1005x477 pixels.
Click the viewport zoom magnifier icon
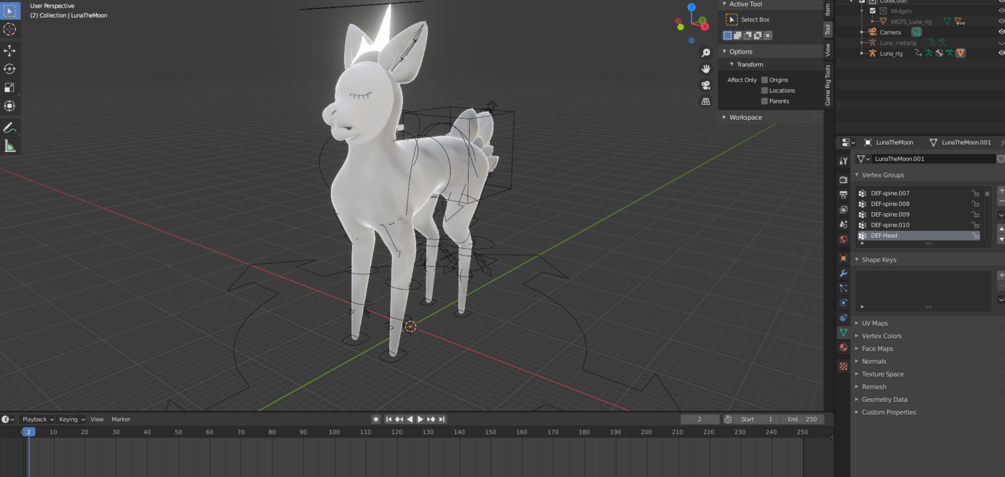[706, 53]
